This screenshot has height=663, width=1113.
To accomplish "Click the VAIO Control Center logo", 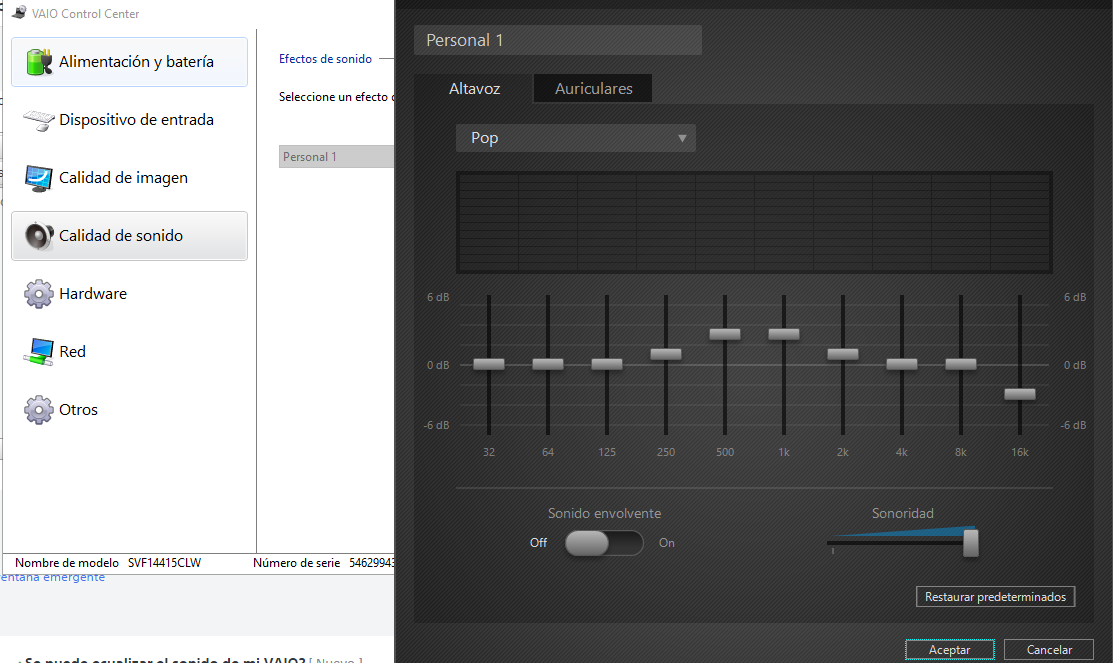I will [x=17, y=13].
